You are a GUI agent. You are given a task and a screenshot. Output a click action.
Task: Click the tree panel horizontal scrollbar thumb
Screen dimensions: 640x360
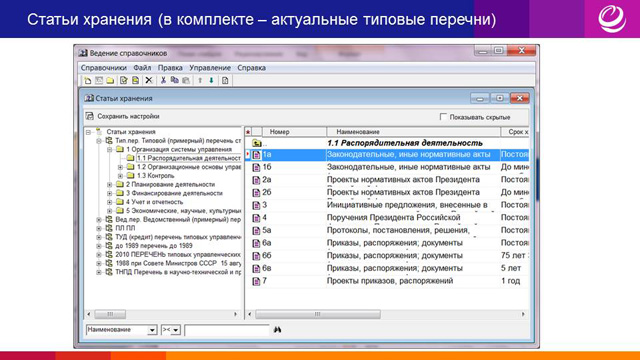(110, 314)
